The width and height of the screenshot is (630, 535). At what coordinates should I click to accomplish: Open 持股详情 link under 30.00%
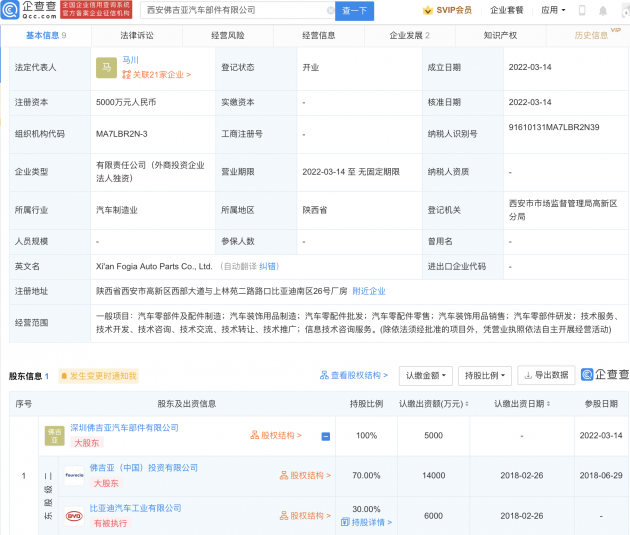(x=366, y=523)
